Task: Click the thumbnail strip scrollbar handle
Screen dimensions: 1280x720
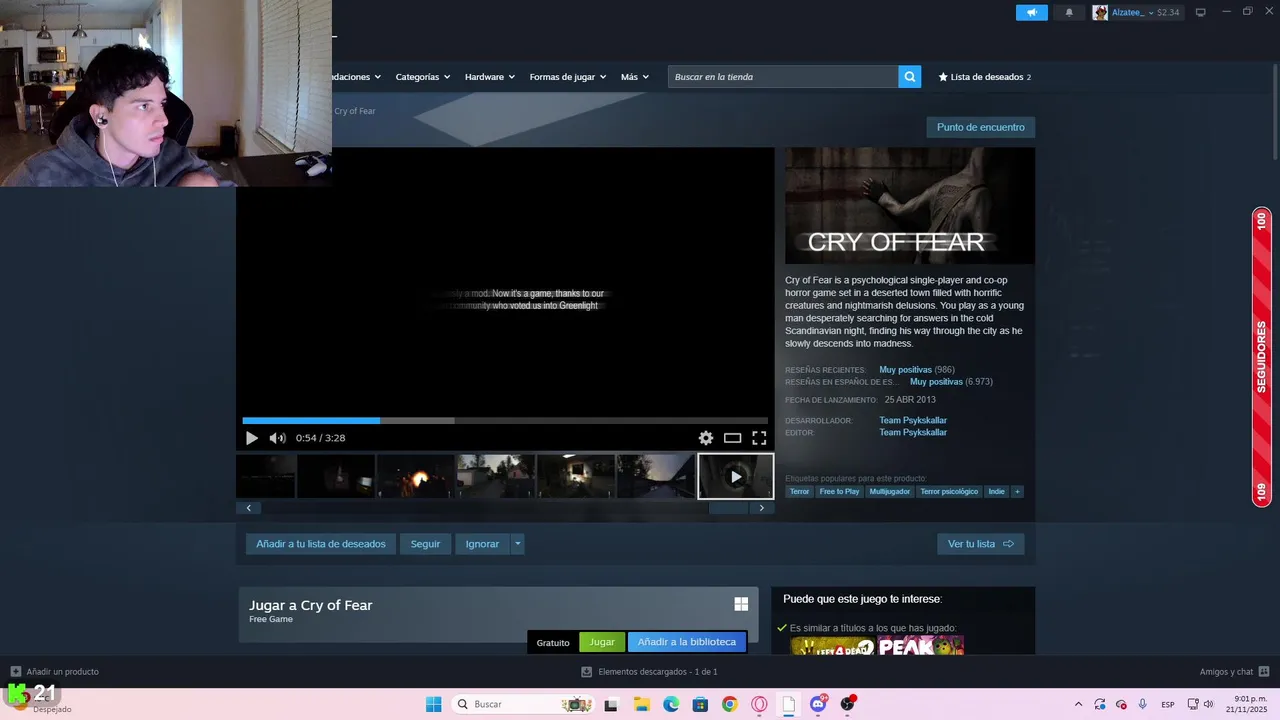Action: [x=728, y=508]
